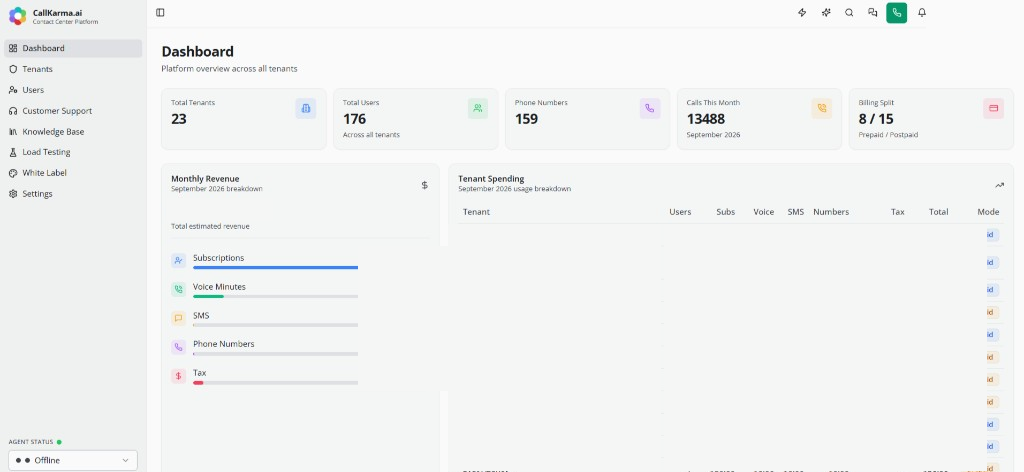
Task: Click the trend arrow icon in Tenant Spending
Action: (x=999, y=185)
